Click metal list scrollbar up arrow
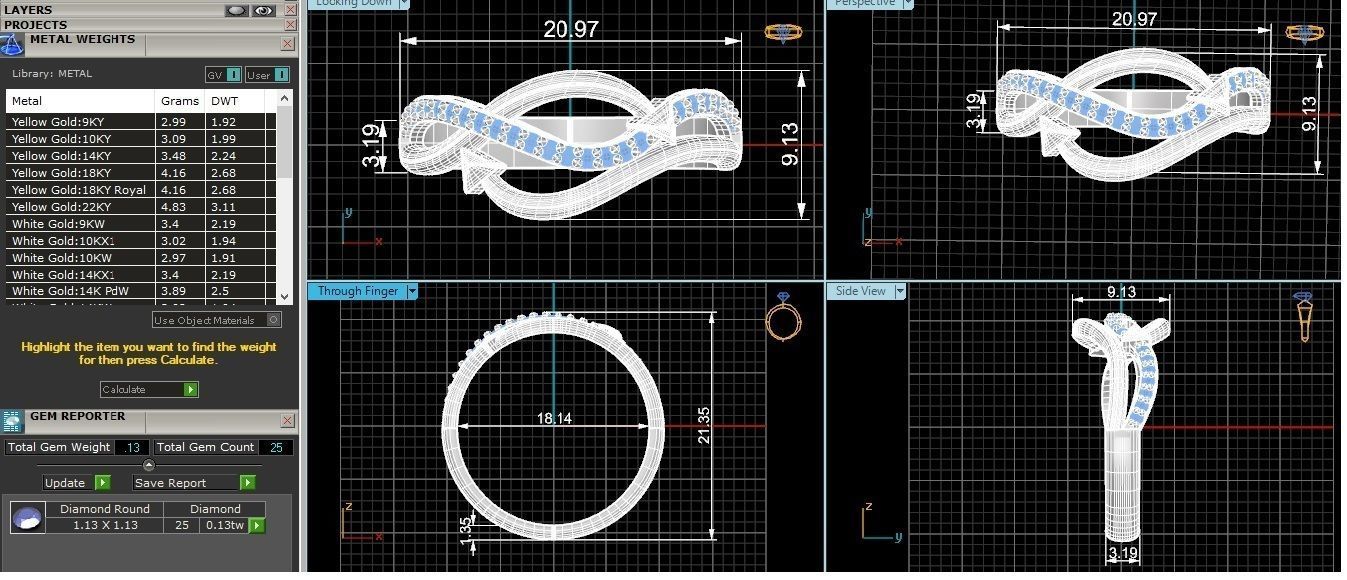This screenshot has width=1347, height=580. click(286, 99)
